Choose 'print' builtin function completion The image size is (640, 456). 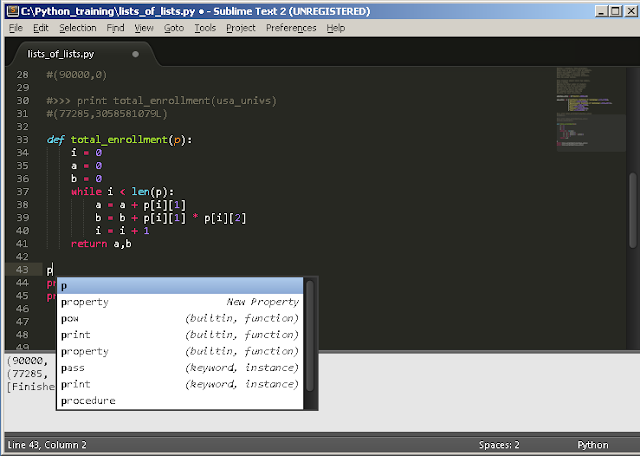(x=180, y=335)
